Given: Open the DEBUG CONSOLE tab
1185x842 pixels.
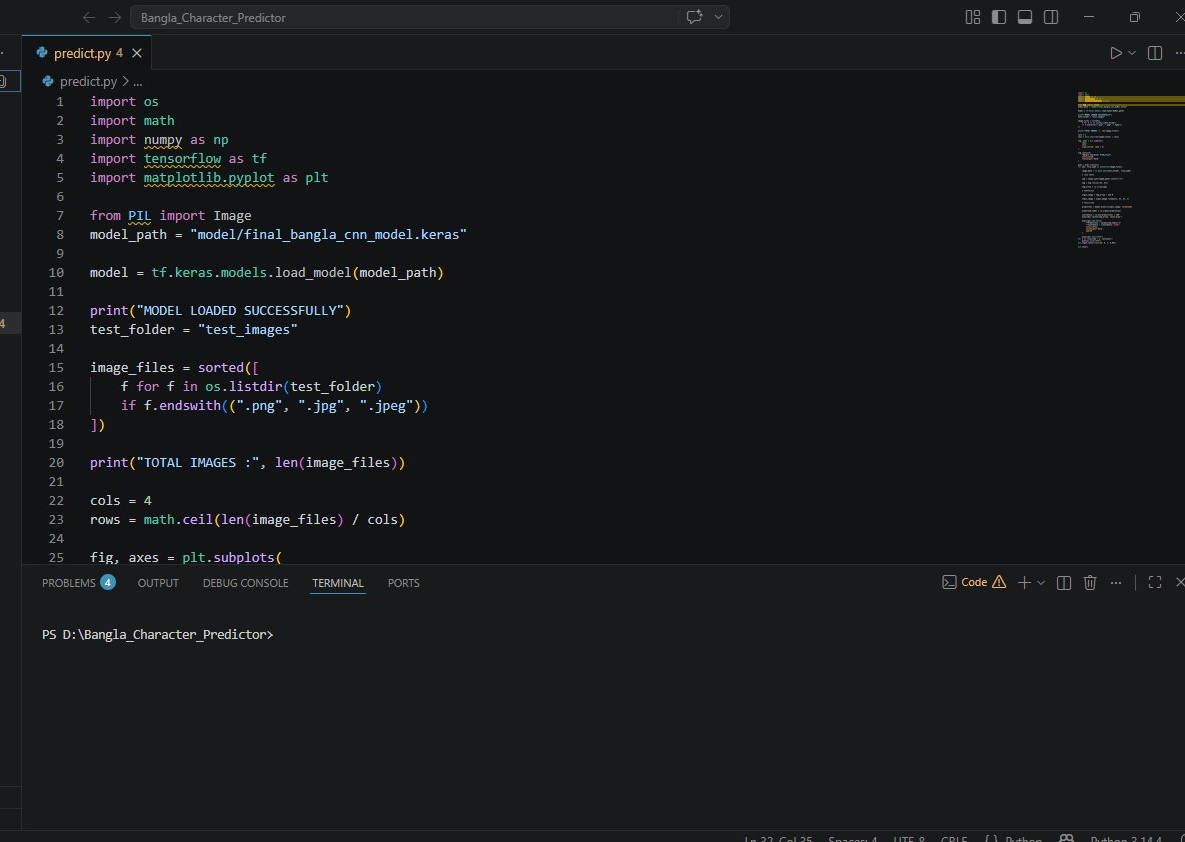Looking at the screenshot, I should pos(246,583).
